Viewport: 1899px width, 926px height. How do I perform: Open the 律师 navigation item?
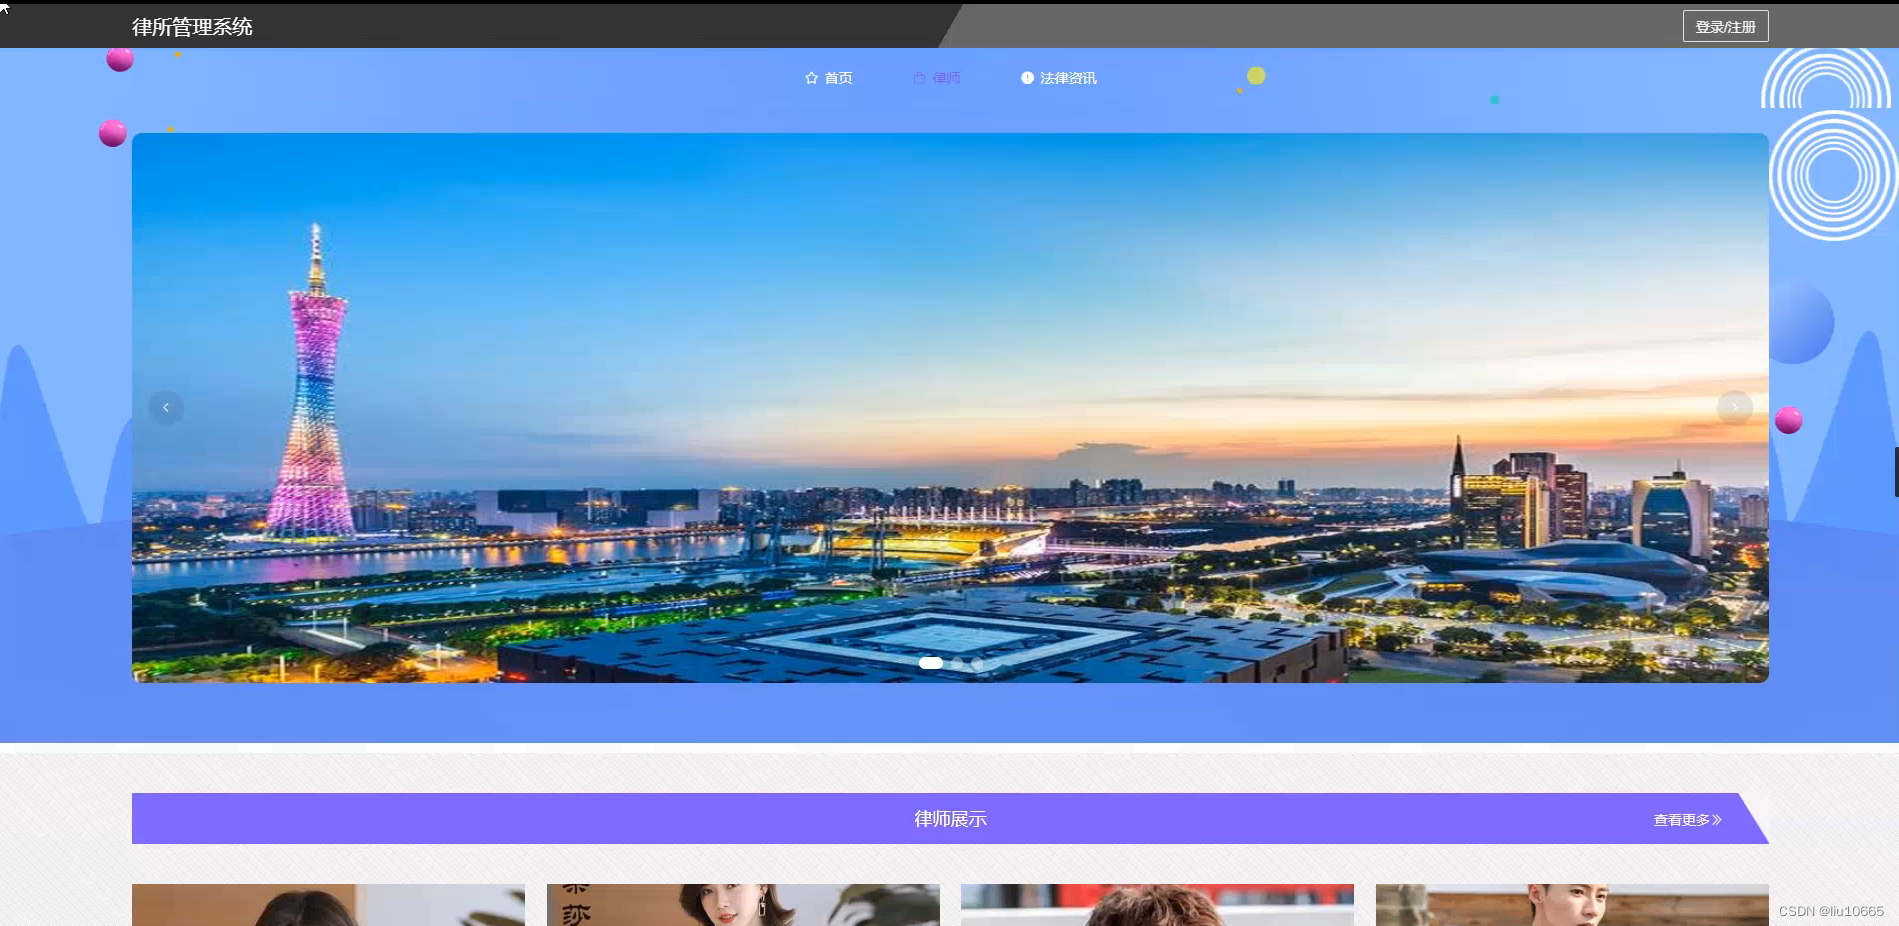coord(937,78)
